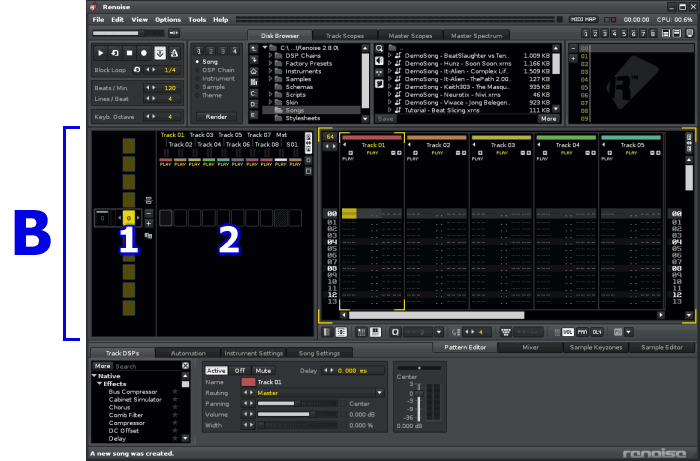Click the Render button
Screen dimensions: 700x461
pos(216,116)
